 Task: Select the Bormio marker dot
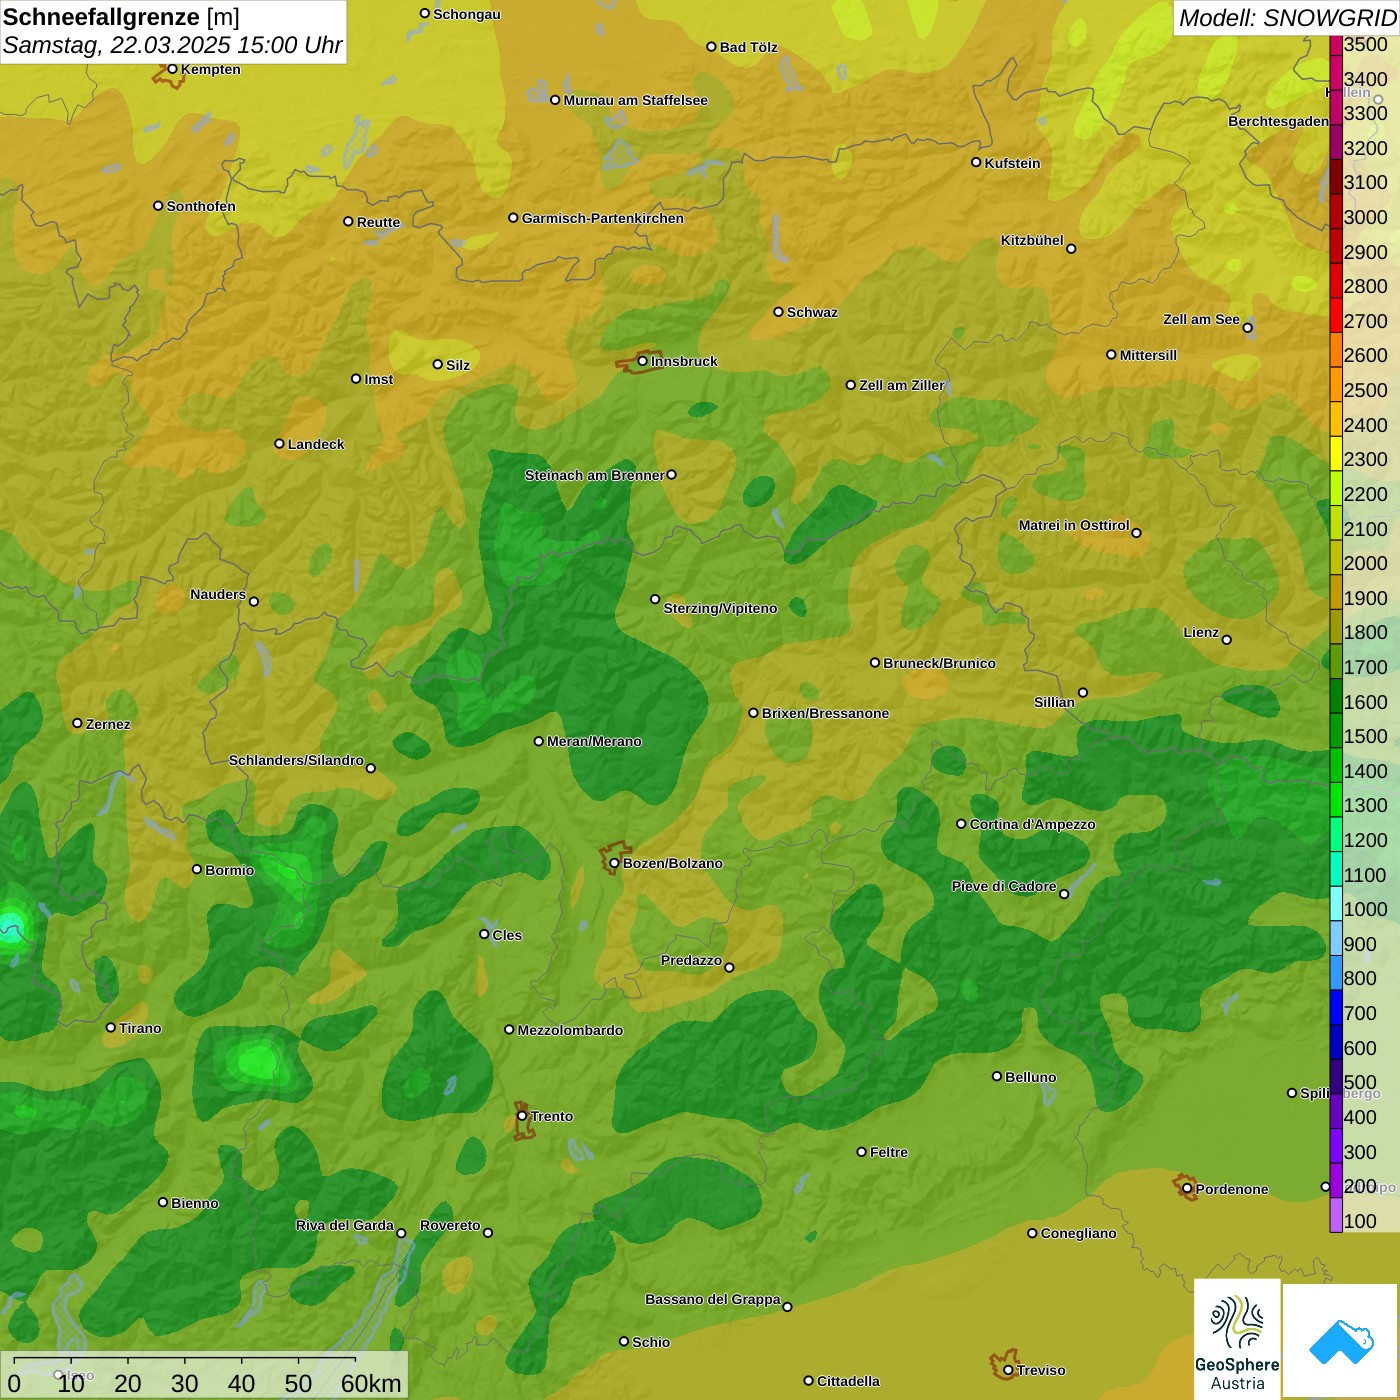197,869
